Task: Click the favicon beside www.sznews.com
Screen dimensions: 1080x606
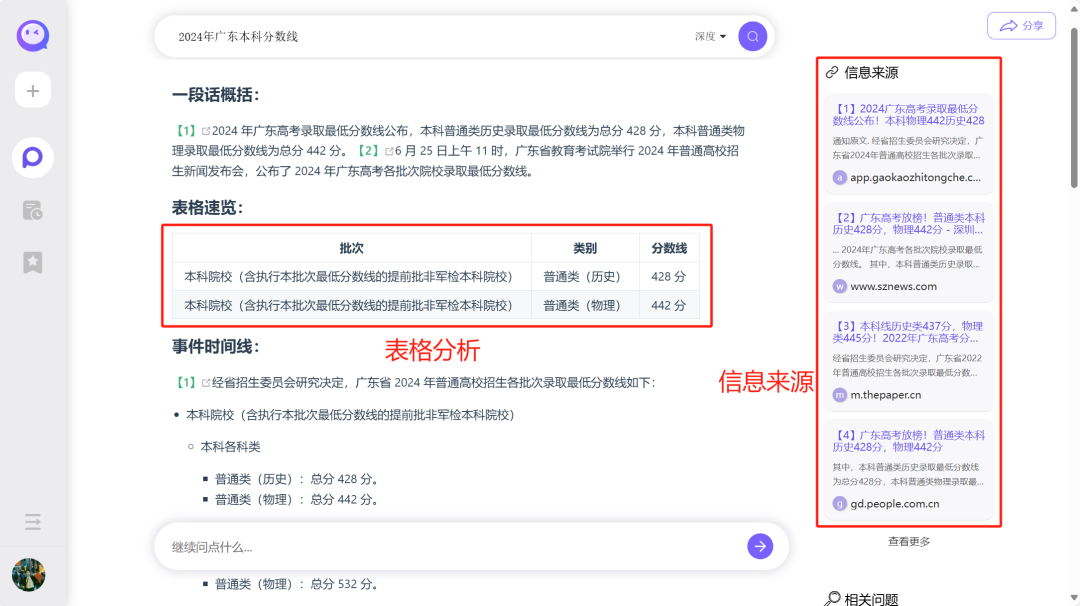Action: coord(839,286)
